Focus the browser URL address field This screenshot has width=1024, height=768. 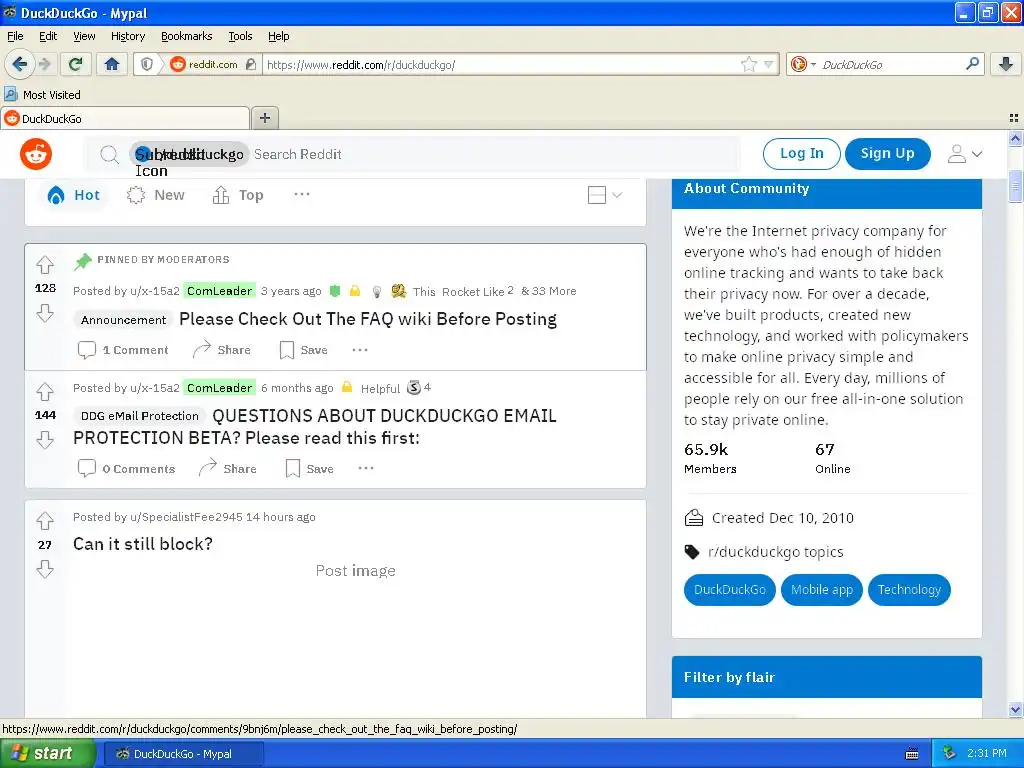click(500, 64)
